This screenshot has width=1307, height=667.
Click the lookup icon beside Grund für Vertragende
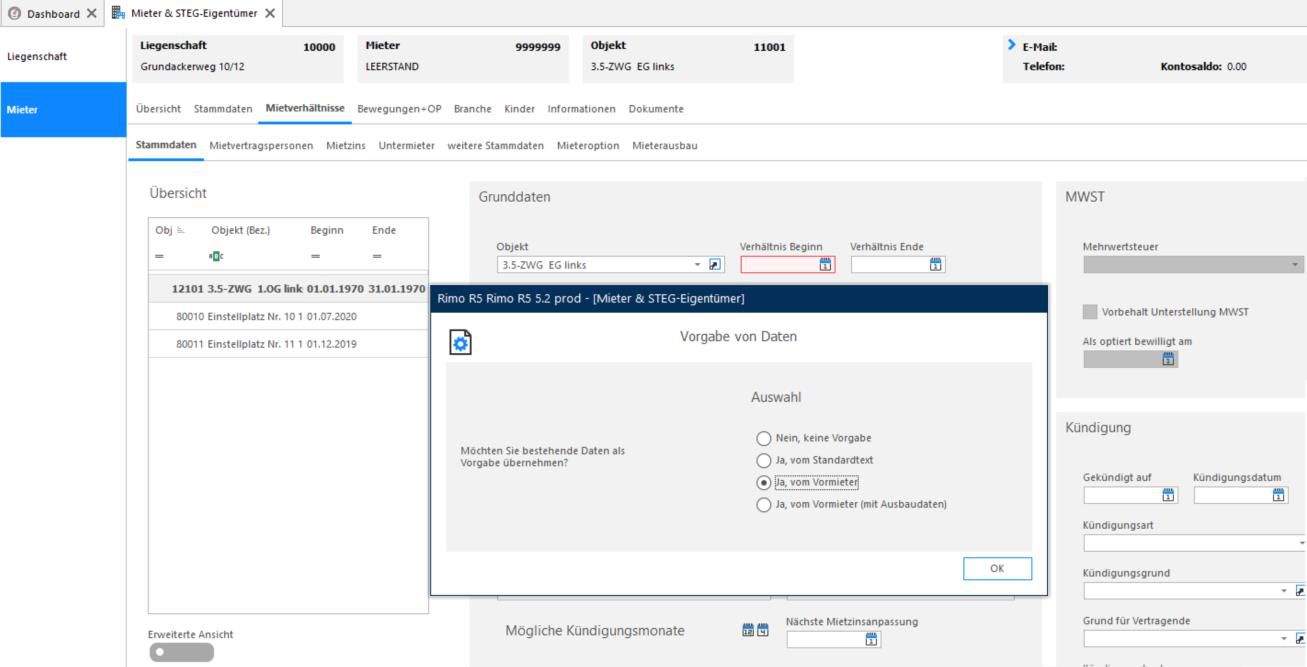pyautogui.click(x=1301, y=638)
